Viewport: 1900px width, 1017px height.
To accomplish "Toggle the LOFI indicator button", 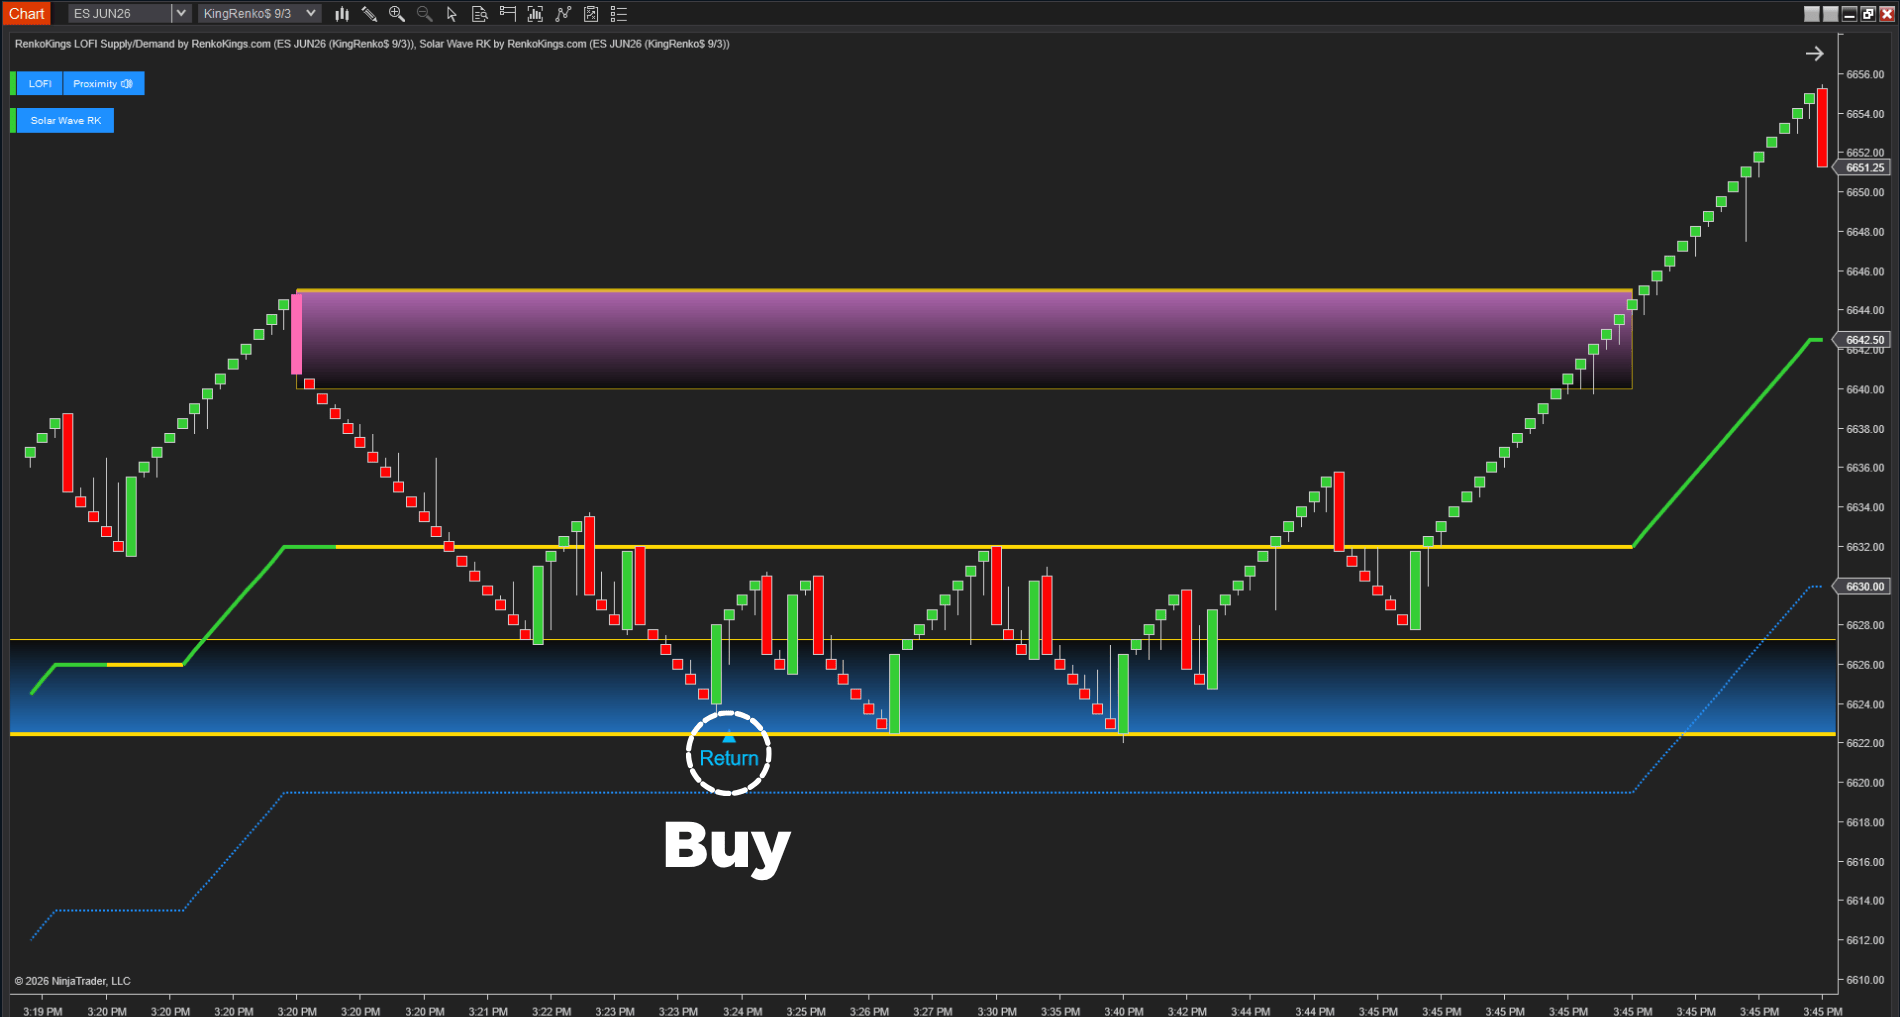I will click(40, 84).
